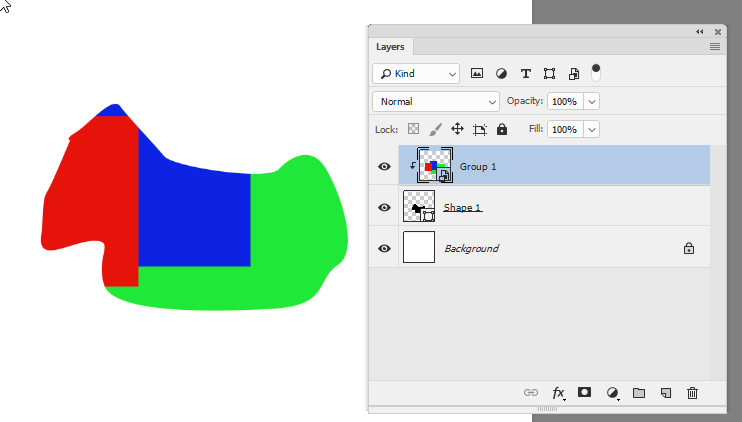
Task: Lock all padlock icon
Action: pyautogui.click(x=502, y=129)
